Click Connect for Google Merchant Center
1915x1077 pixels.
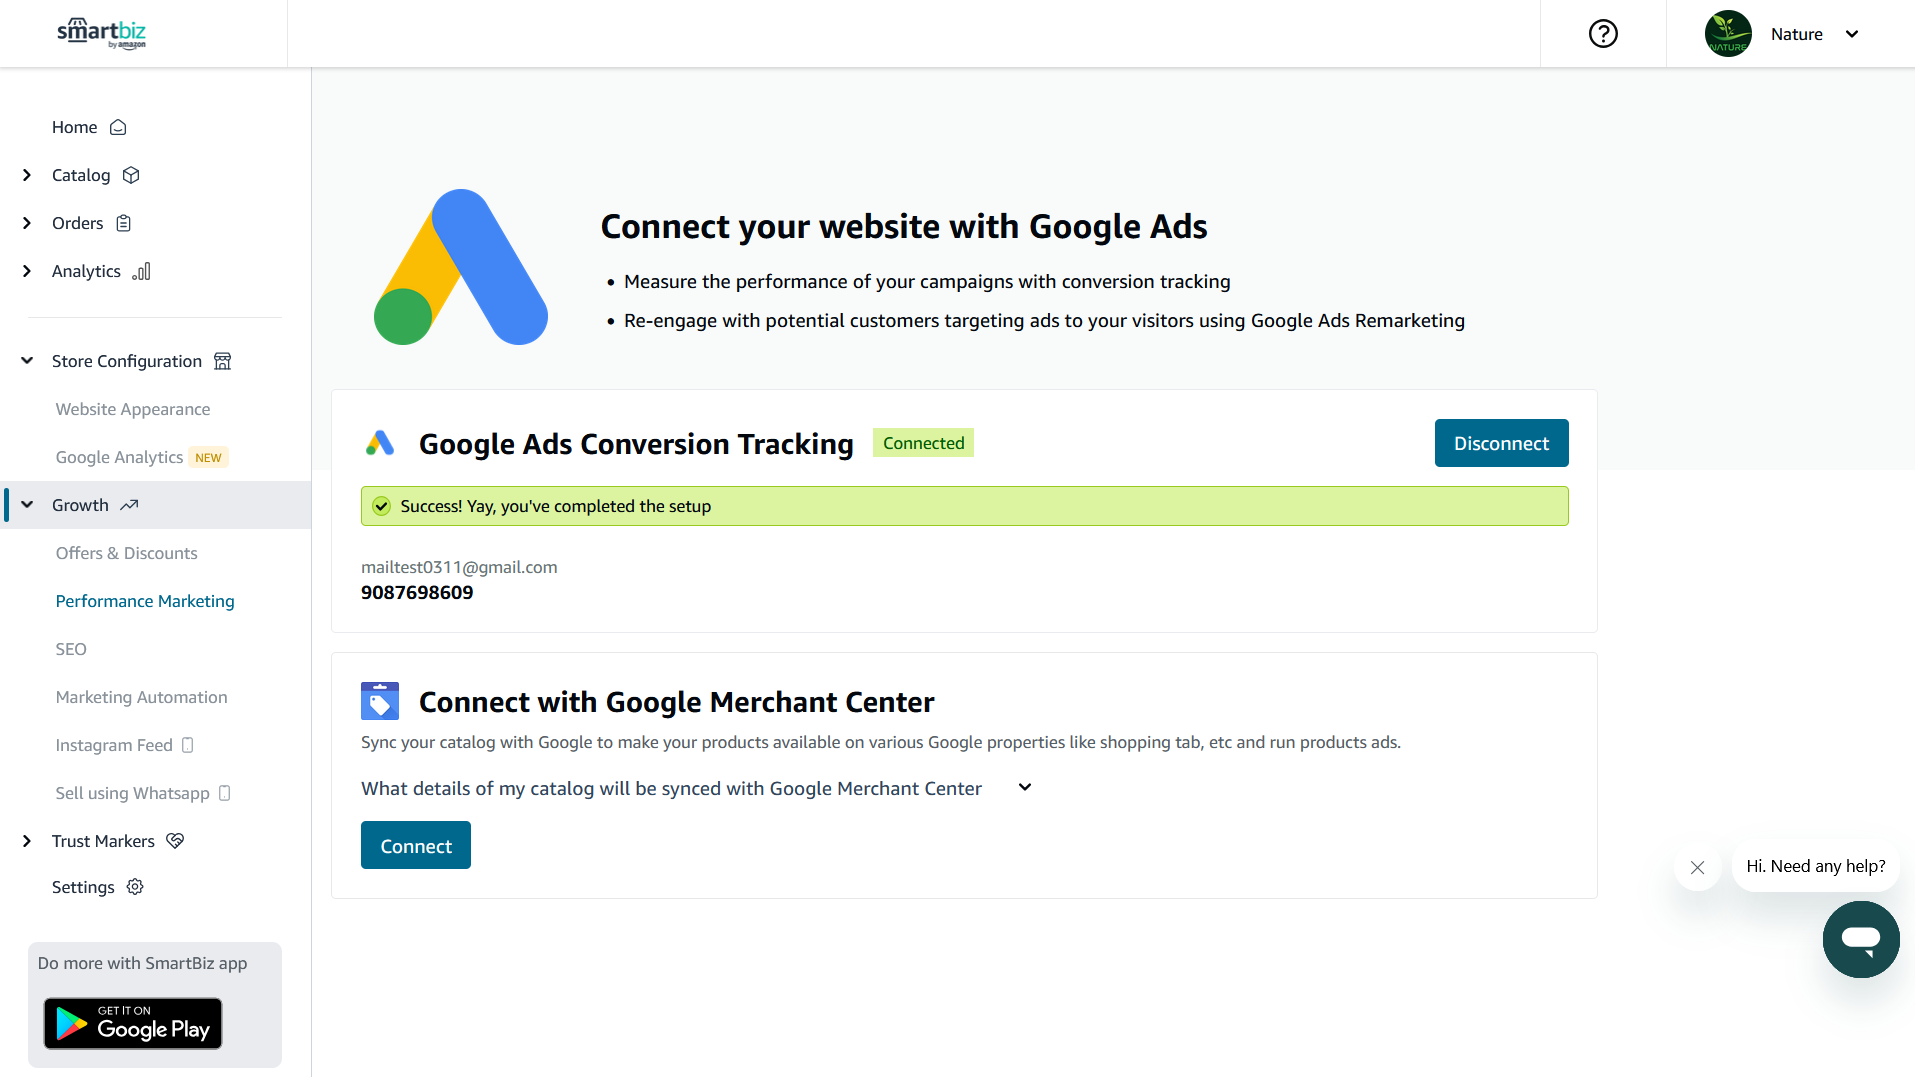click(x=416, y=845)
